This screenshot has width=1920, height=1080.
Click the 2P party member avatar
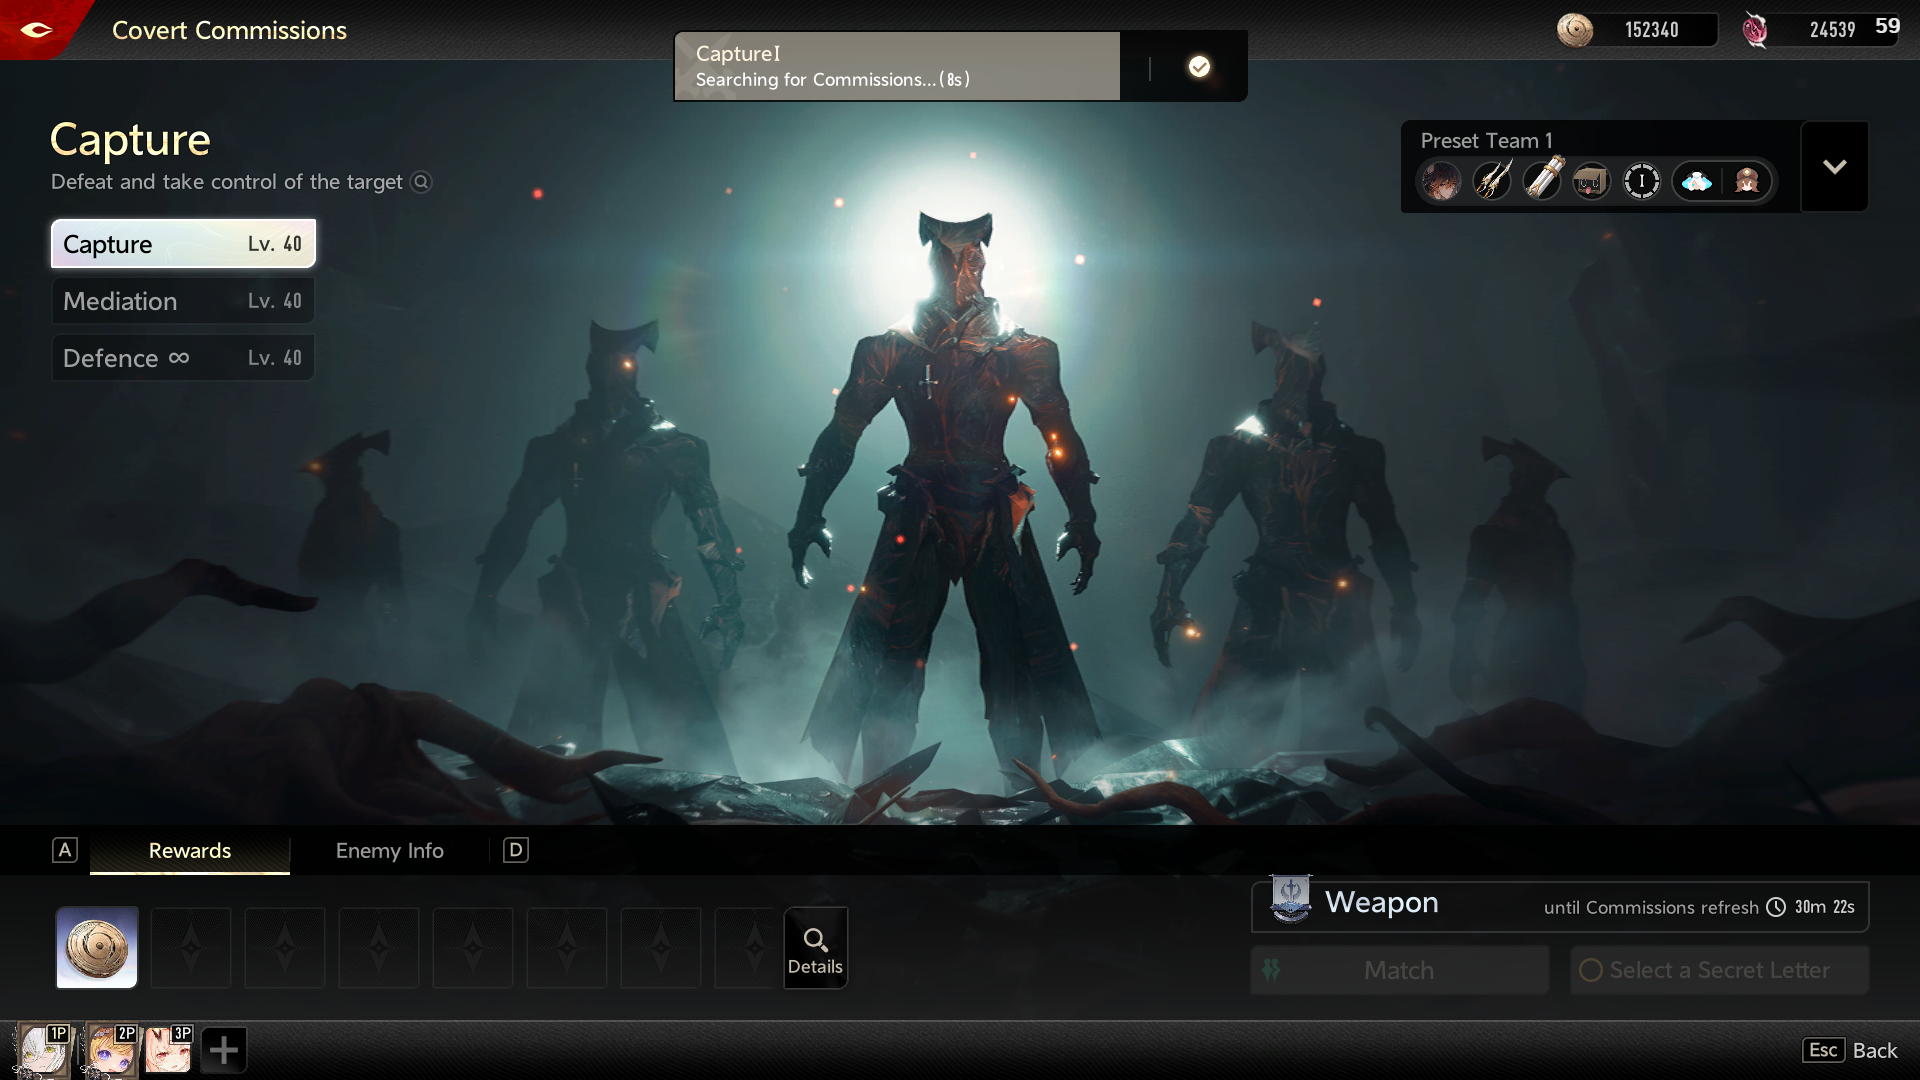[110, 1050]
